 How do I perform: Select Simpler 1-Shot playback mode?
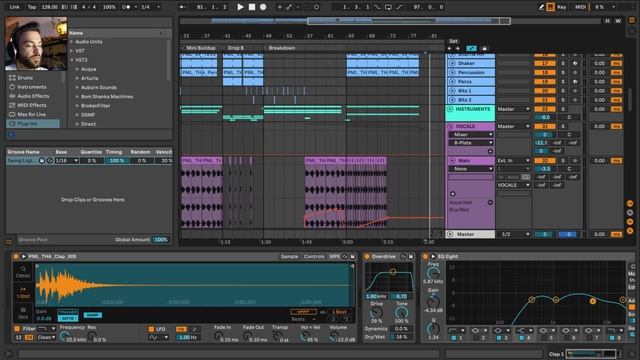tap(23, 293)
